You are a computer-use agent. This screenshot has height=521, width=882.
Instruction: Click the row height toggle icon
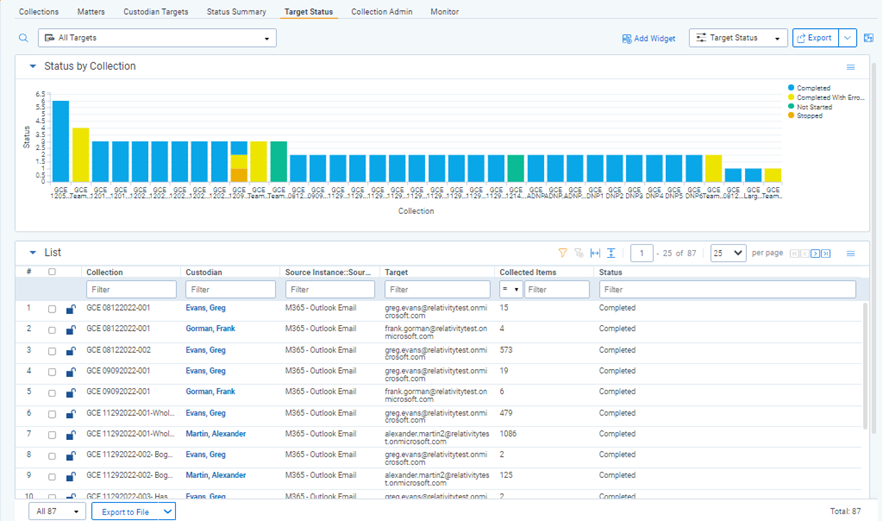(611, 253)
